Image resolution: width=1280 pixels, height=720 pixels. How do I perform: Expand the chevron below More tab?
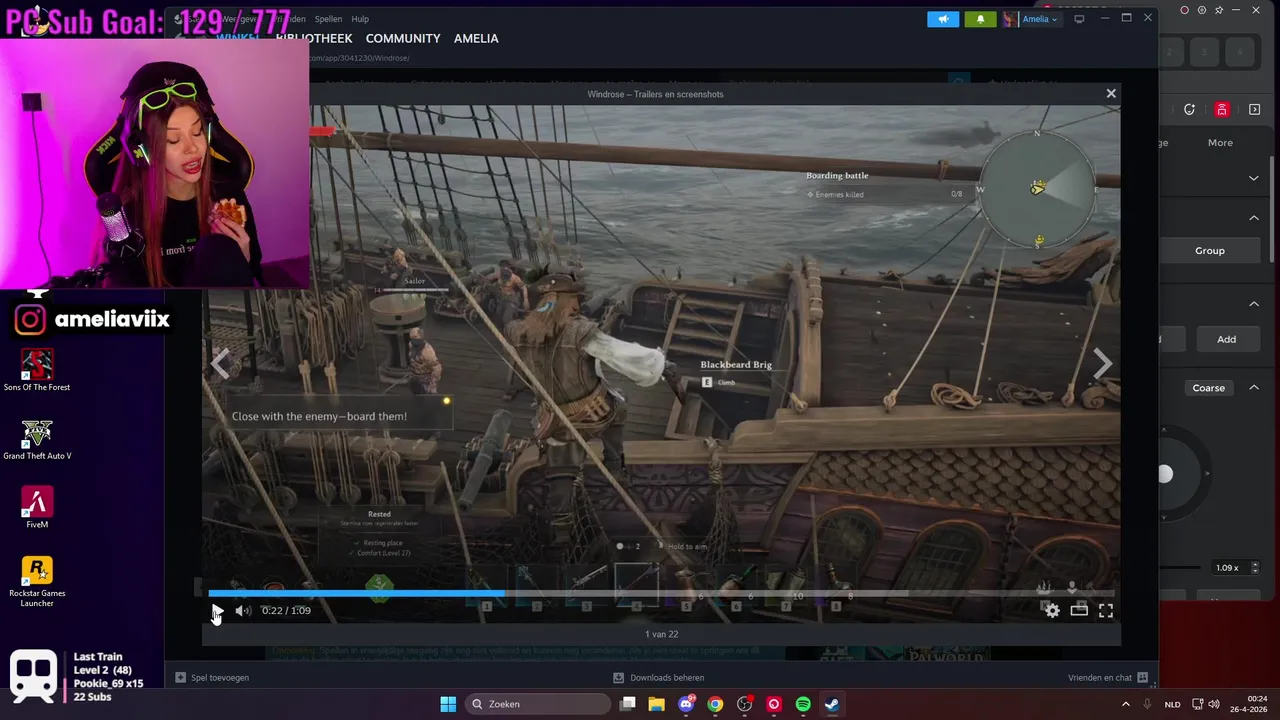click(1253, 178)
